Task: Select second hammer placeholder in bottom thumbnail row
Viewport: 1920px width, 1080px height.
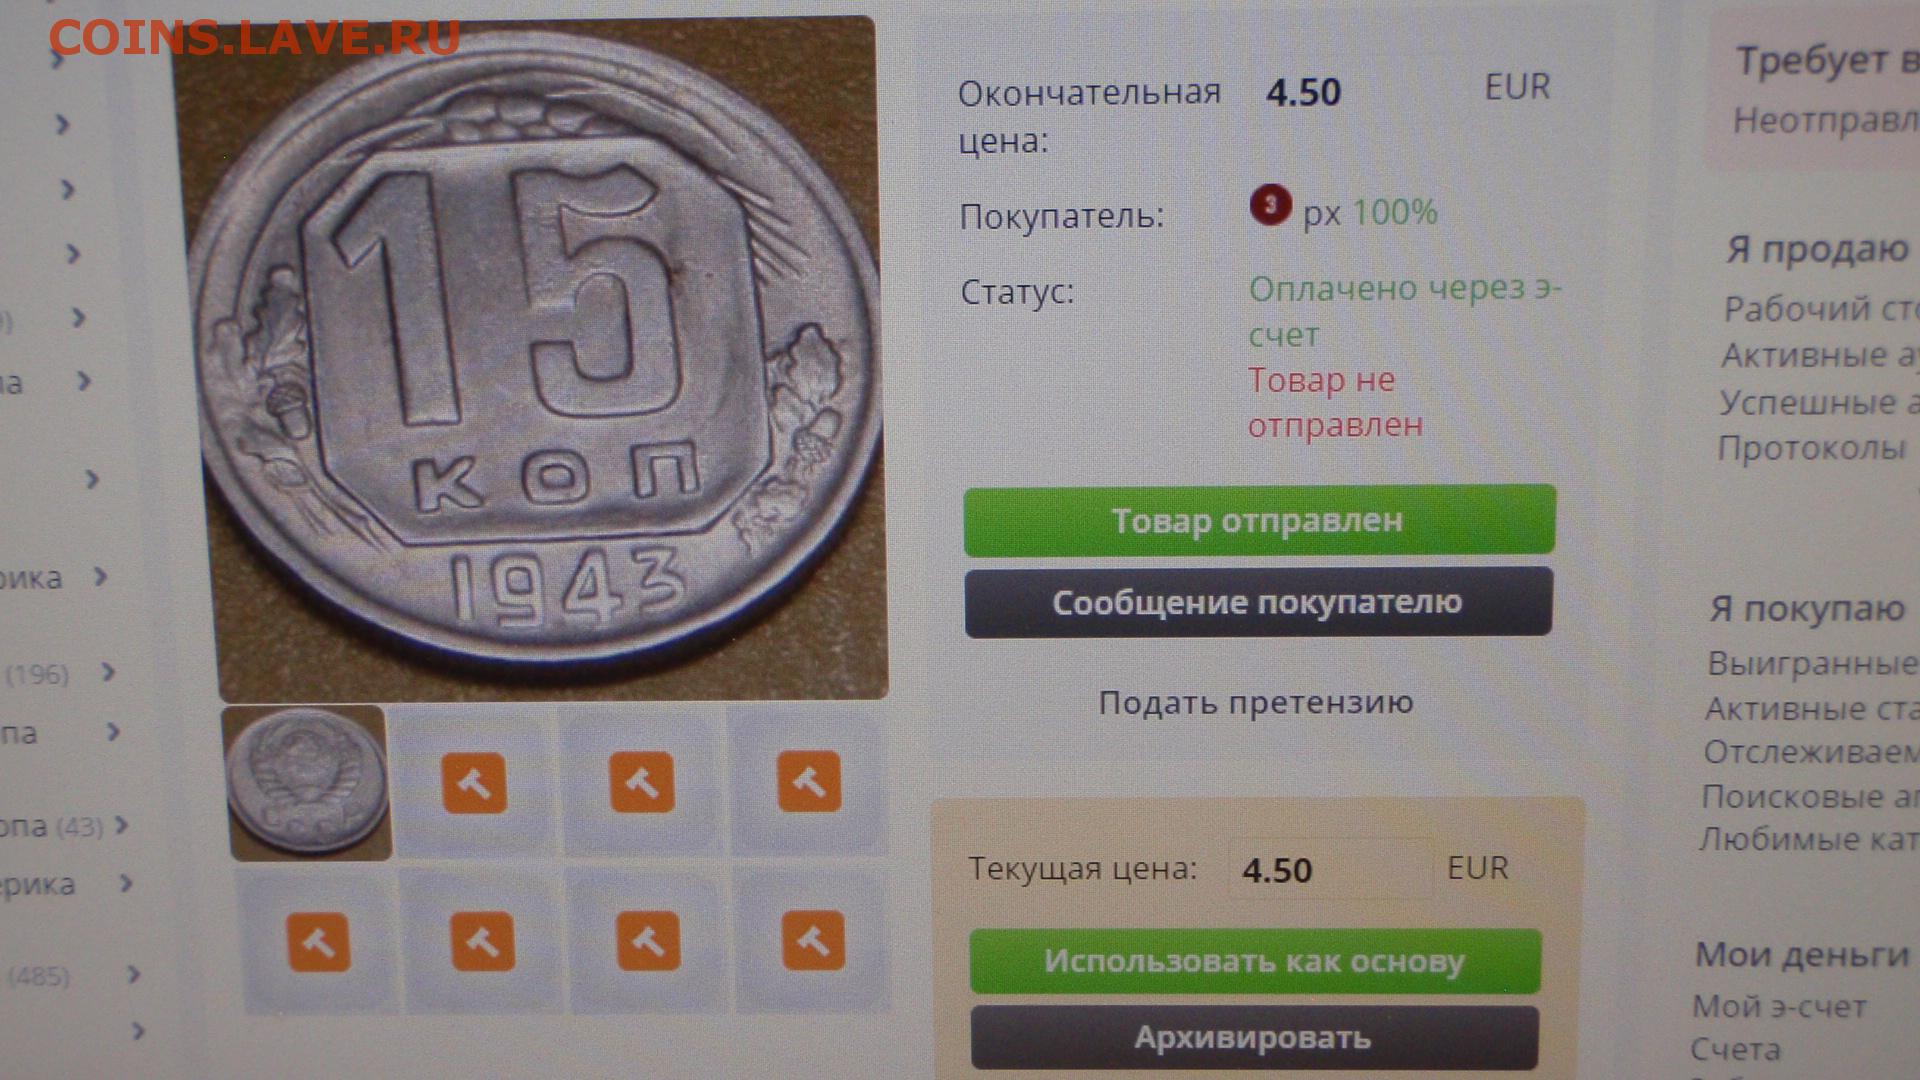Action: click(483, 941)
